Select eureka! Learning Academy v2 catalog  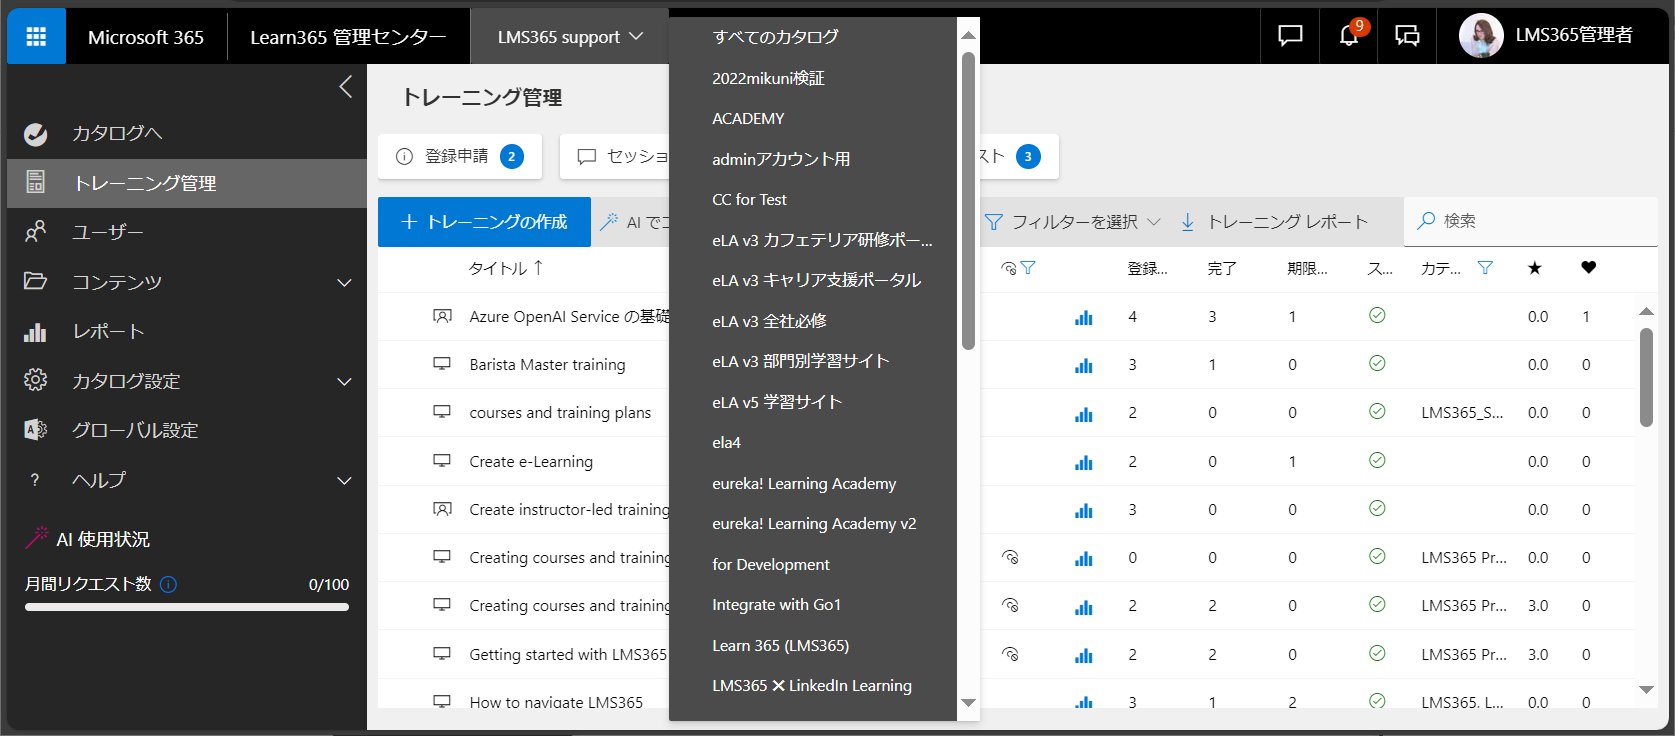(813, 523)
